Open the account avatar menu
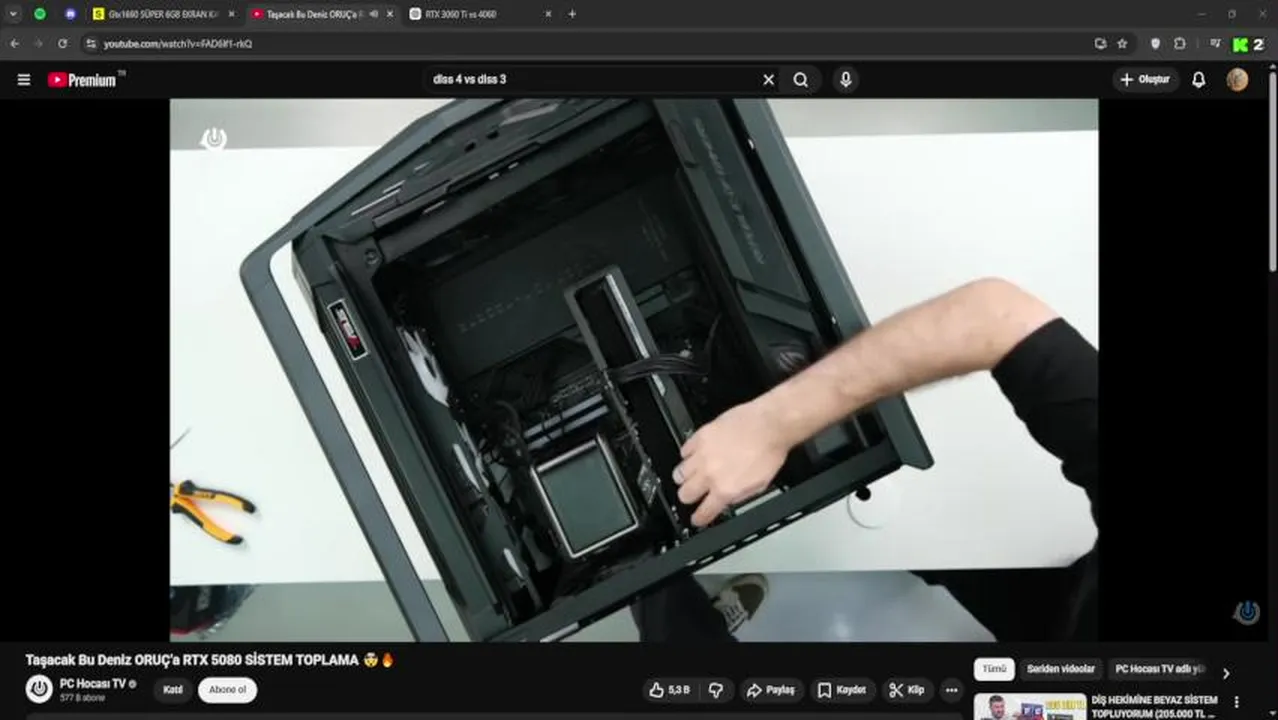1278x720 pixels. click(x=1237, y=80)
